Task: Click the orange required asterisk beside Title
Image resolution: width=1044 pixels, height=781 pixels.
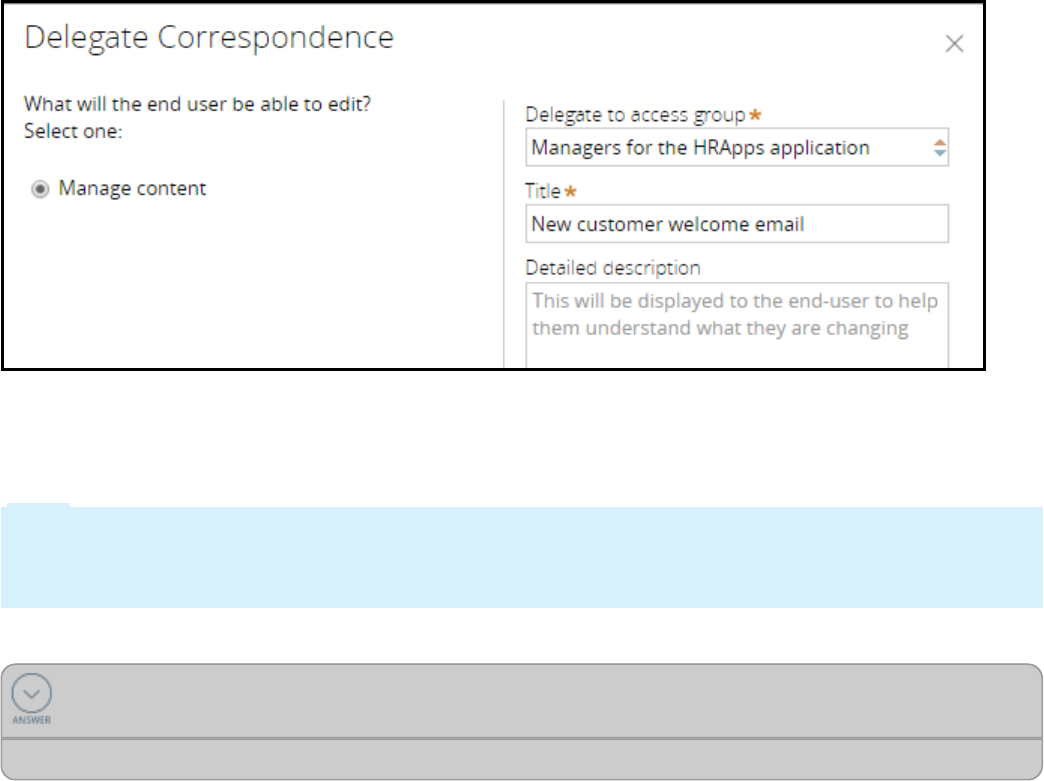Action: [569, 191]
